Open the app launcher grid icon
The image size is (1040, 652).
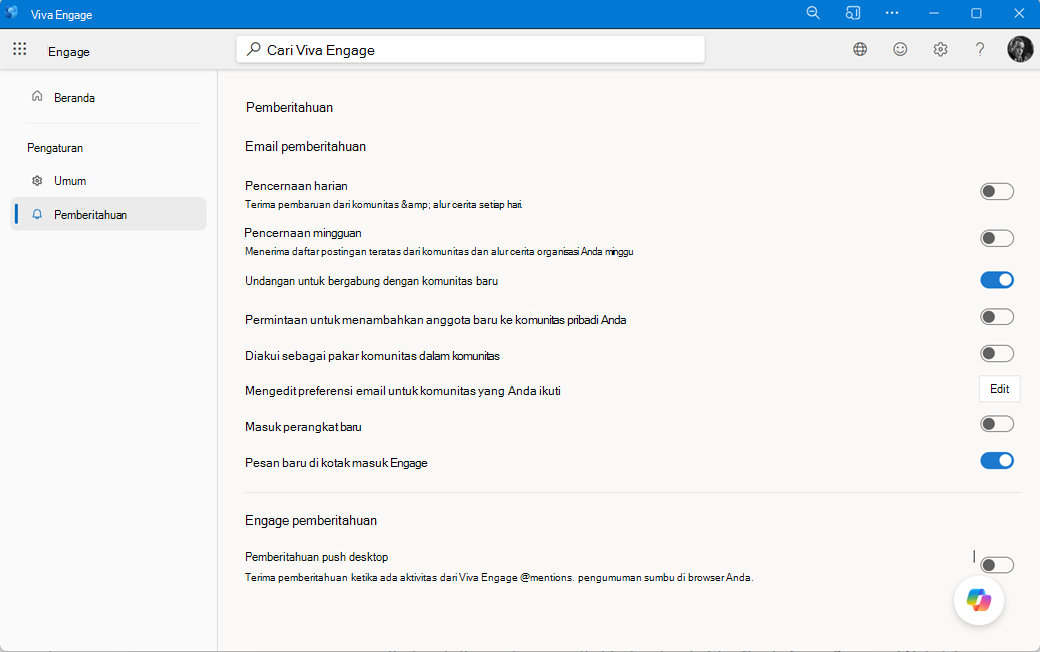click(20, 48)
